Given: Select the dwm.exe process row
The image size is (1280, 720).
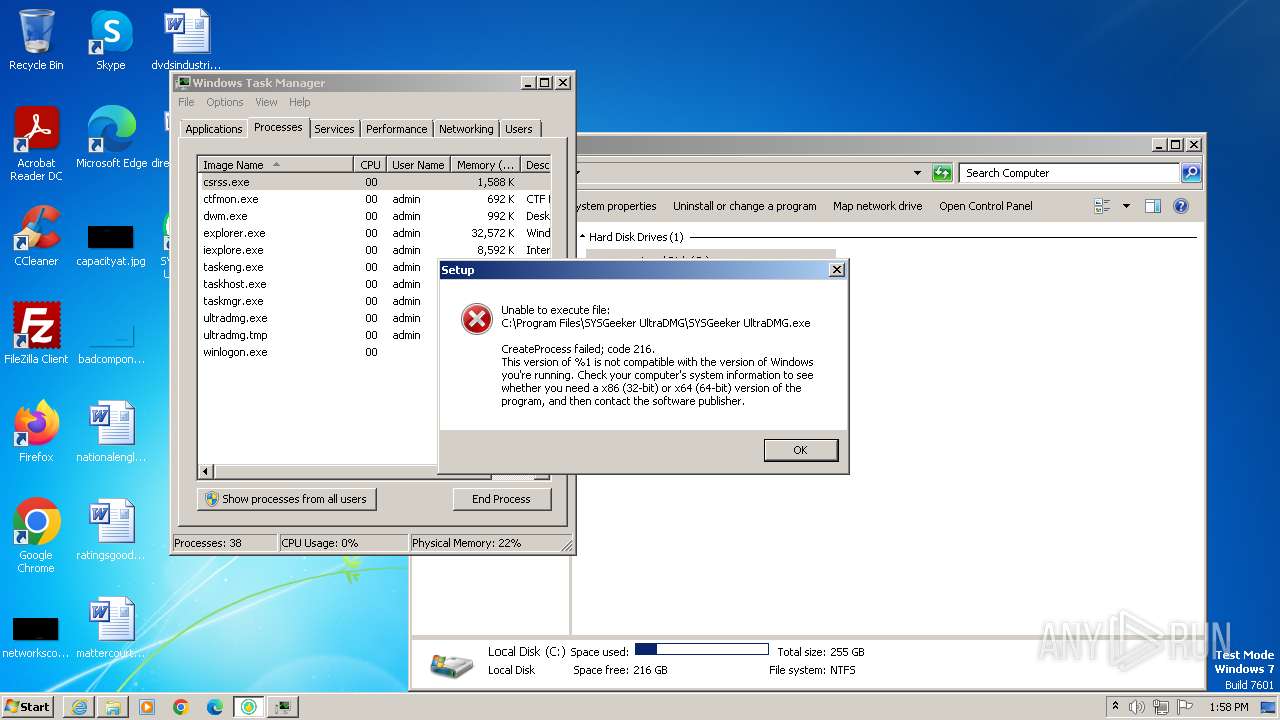Looking at the screenshot, I should click(373, 216).
